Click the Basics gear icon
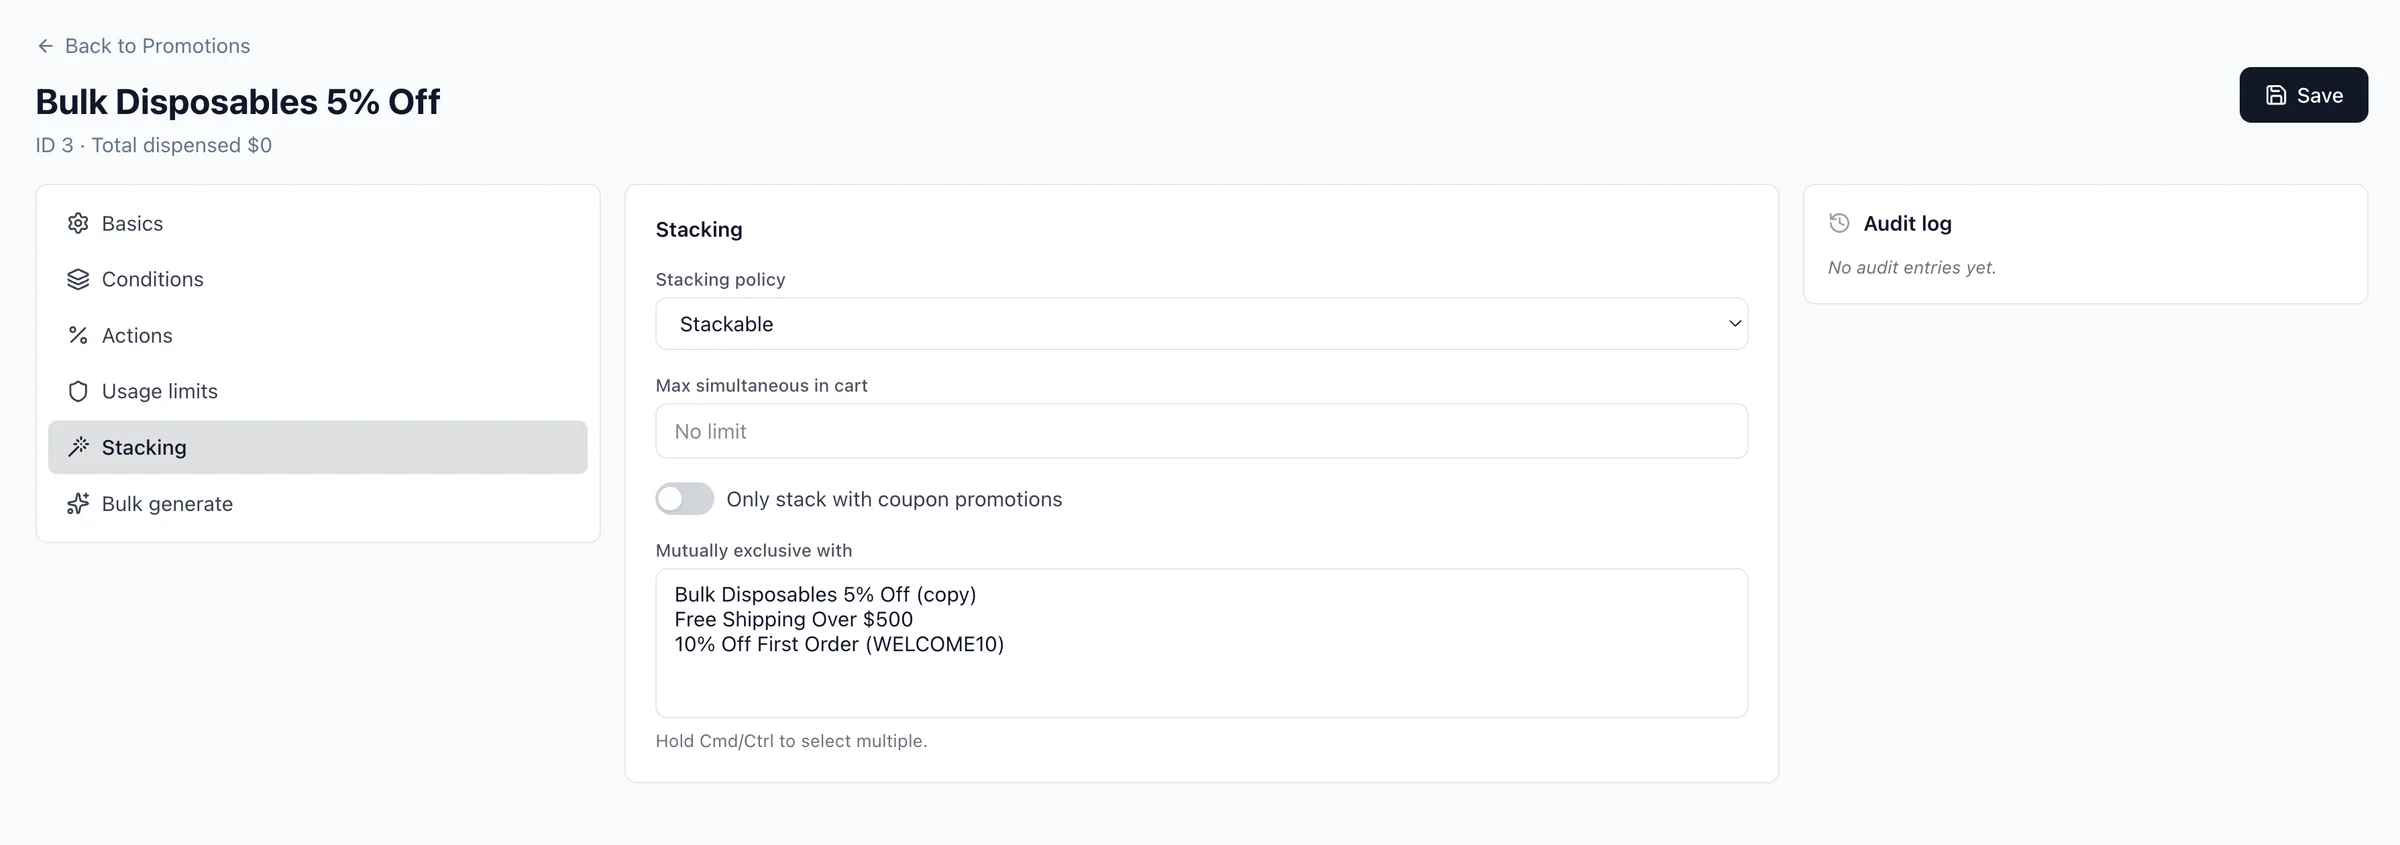Screen dimensions: 2400x845 (78, 223)
